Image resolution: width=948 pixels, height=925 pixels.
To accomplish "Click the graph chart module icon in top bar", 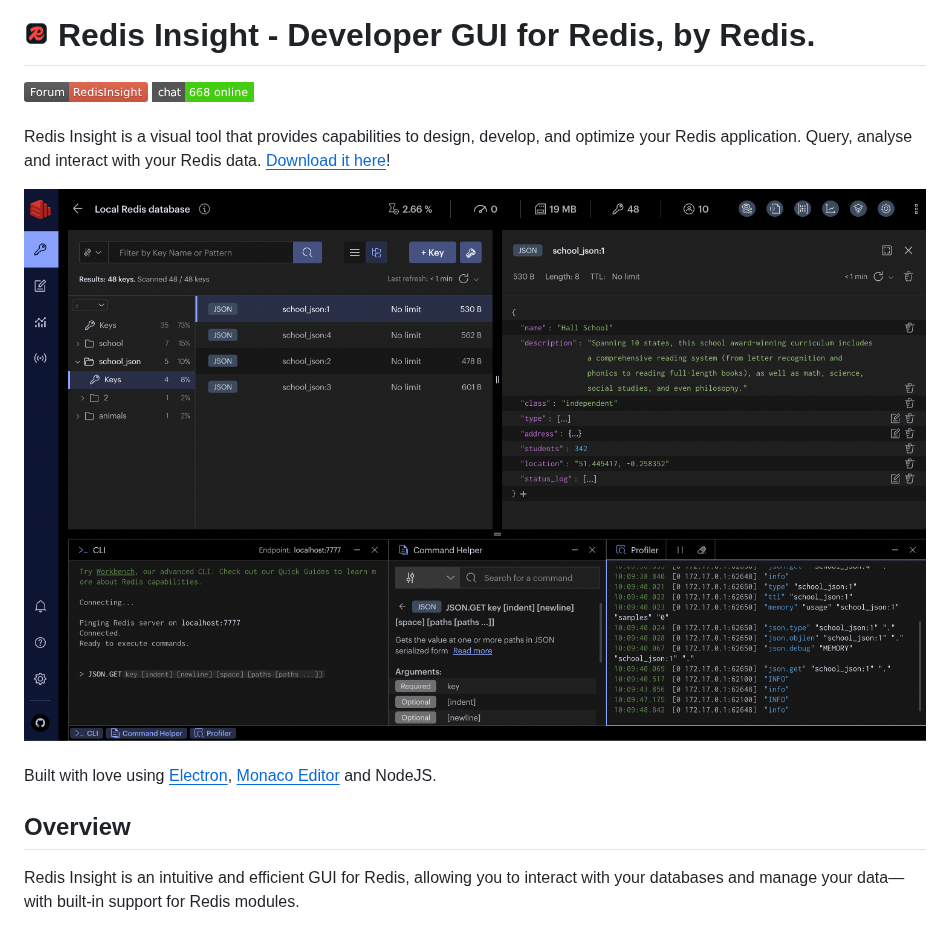I will pos(831,209).
